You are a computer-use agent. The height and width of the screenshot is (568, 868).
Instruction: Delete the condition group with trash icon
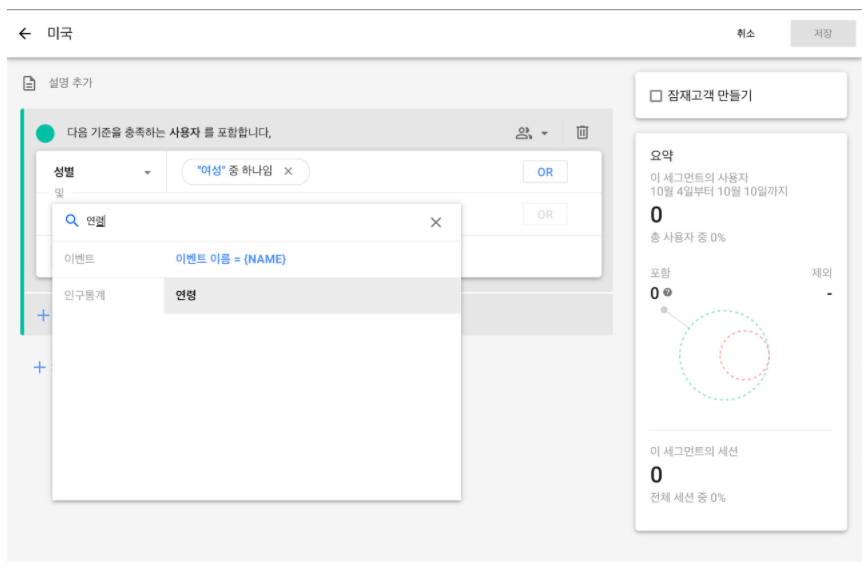pos(582,132)
